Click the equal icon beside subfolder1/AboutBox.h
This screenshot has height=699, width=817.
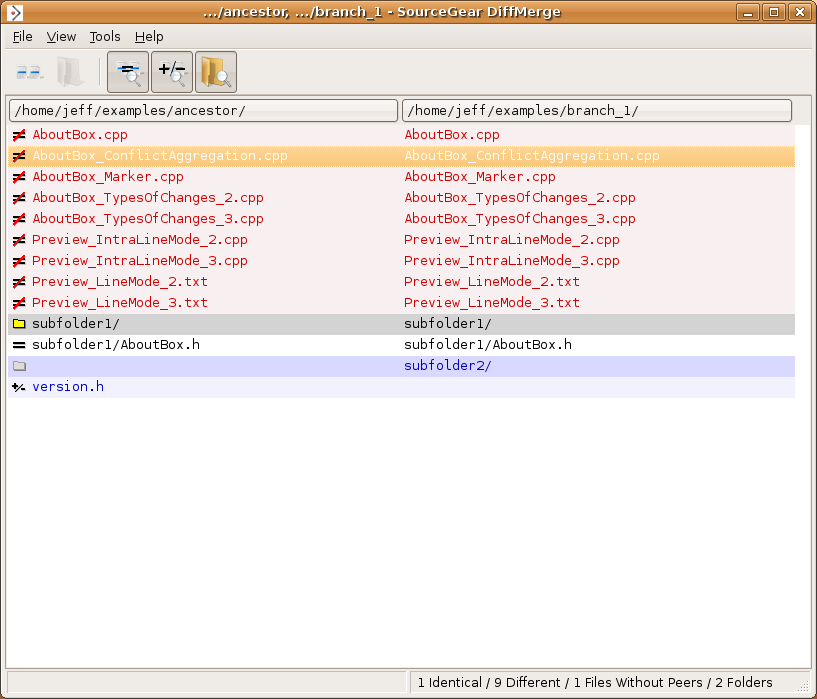19,345
